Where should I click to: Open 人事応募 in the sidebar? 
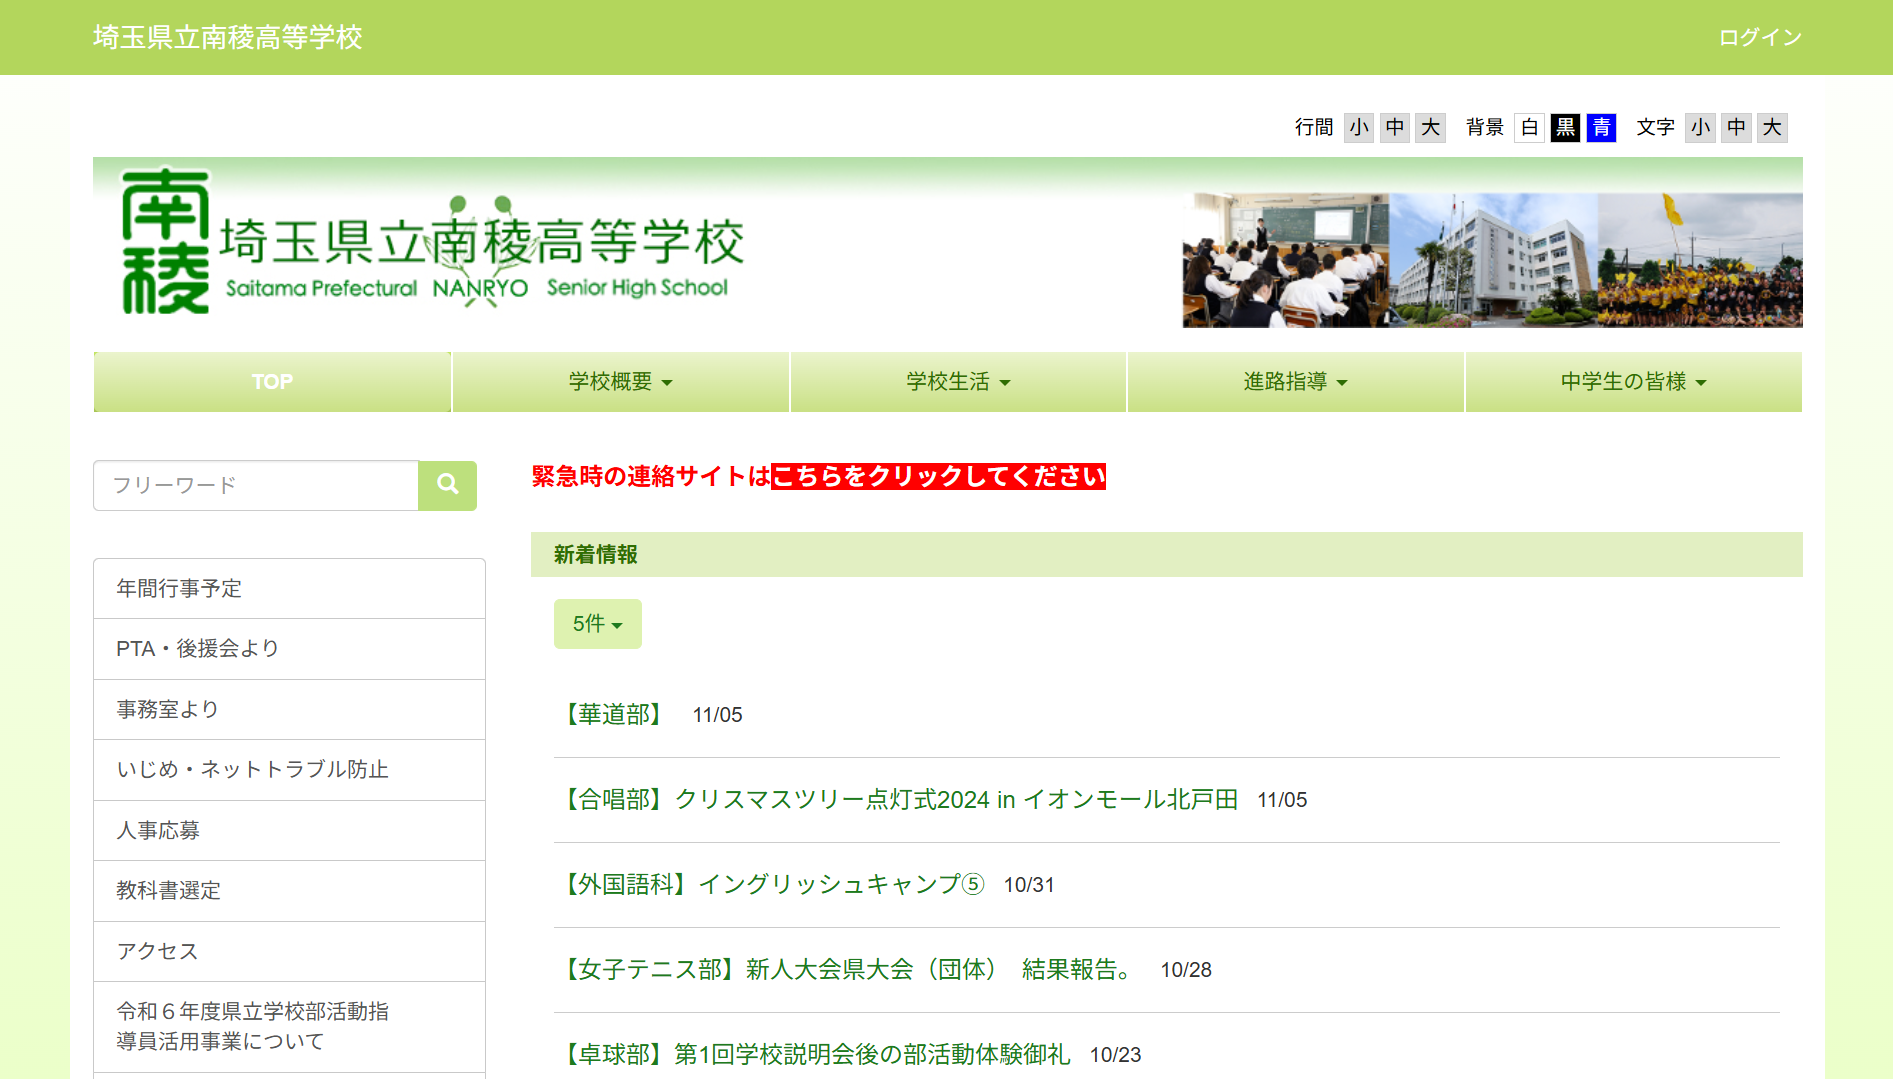[x=289, y=830]
